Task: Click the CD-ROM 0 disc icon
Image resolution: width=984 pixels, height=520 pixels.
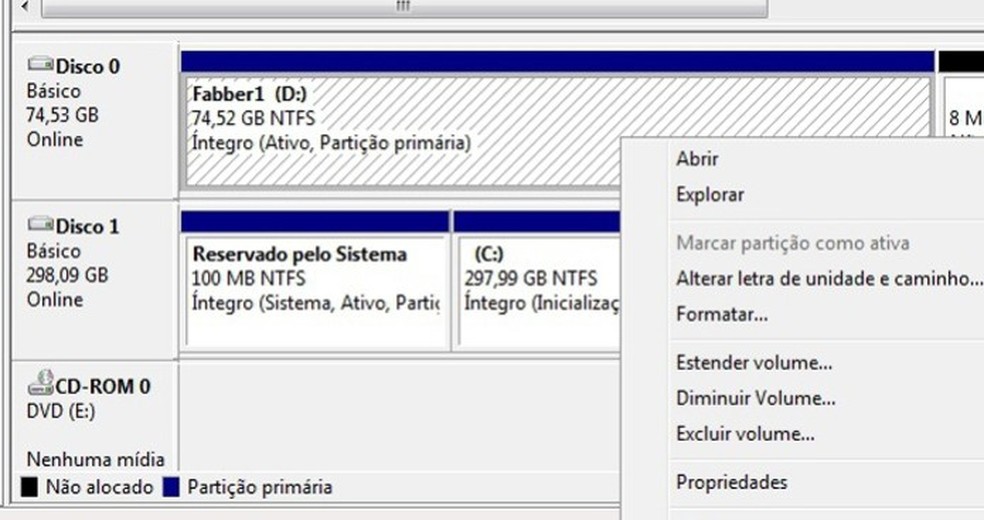Action: click(41, 383)
